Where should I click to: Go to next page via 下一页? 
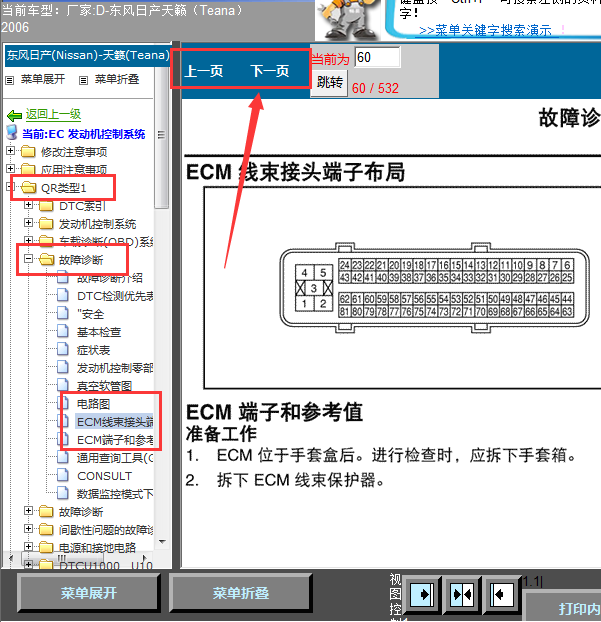[270, 71]
